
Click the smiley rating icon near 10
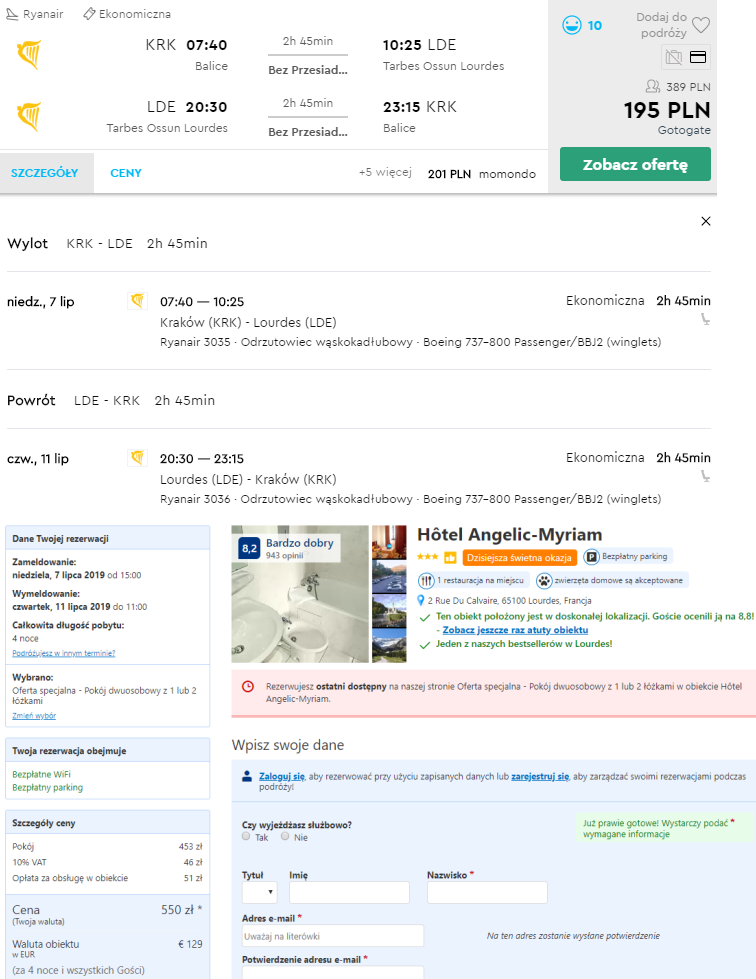(571, 25)
